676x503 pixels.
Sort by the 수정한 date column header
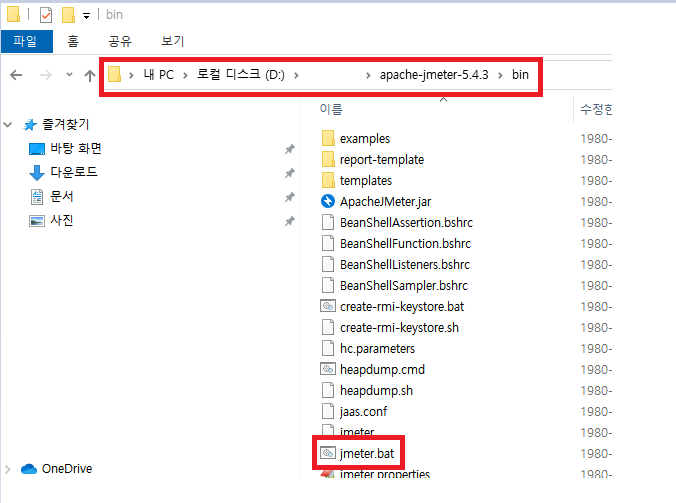pyautogui.click(x=596, y=109)
